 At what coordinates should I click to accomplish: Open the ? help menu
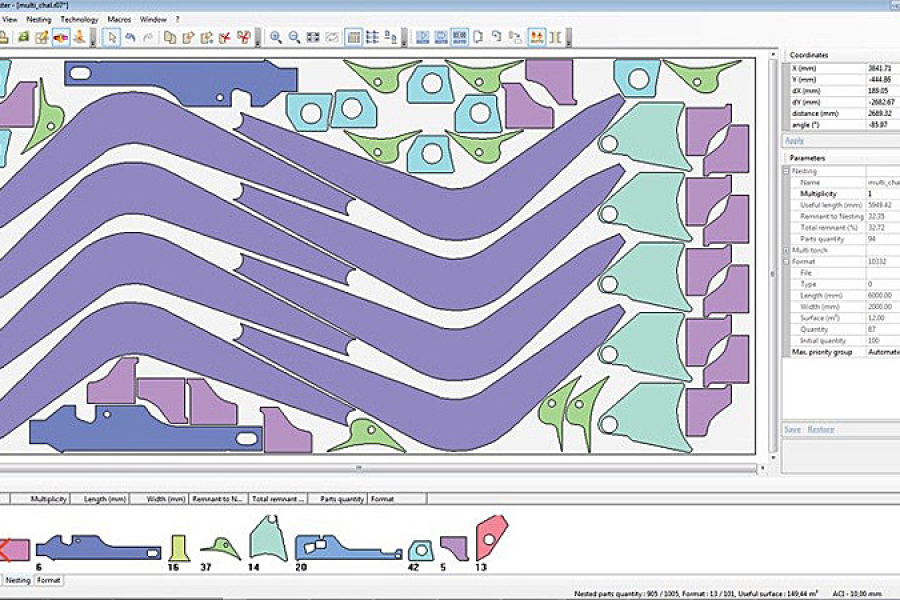pyautogui.click(x=177, y=20)
